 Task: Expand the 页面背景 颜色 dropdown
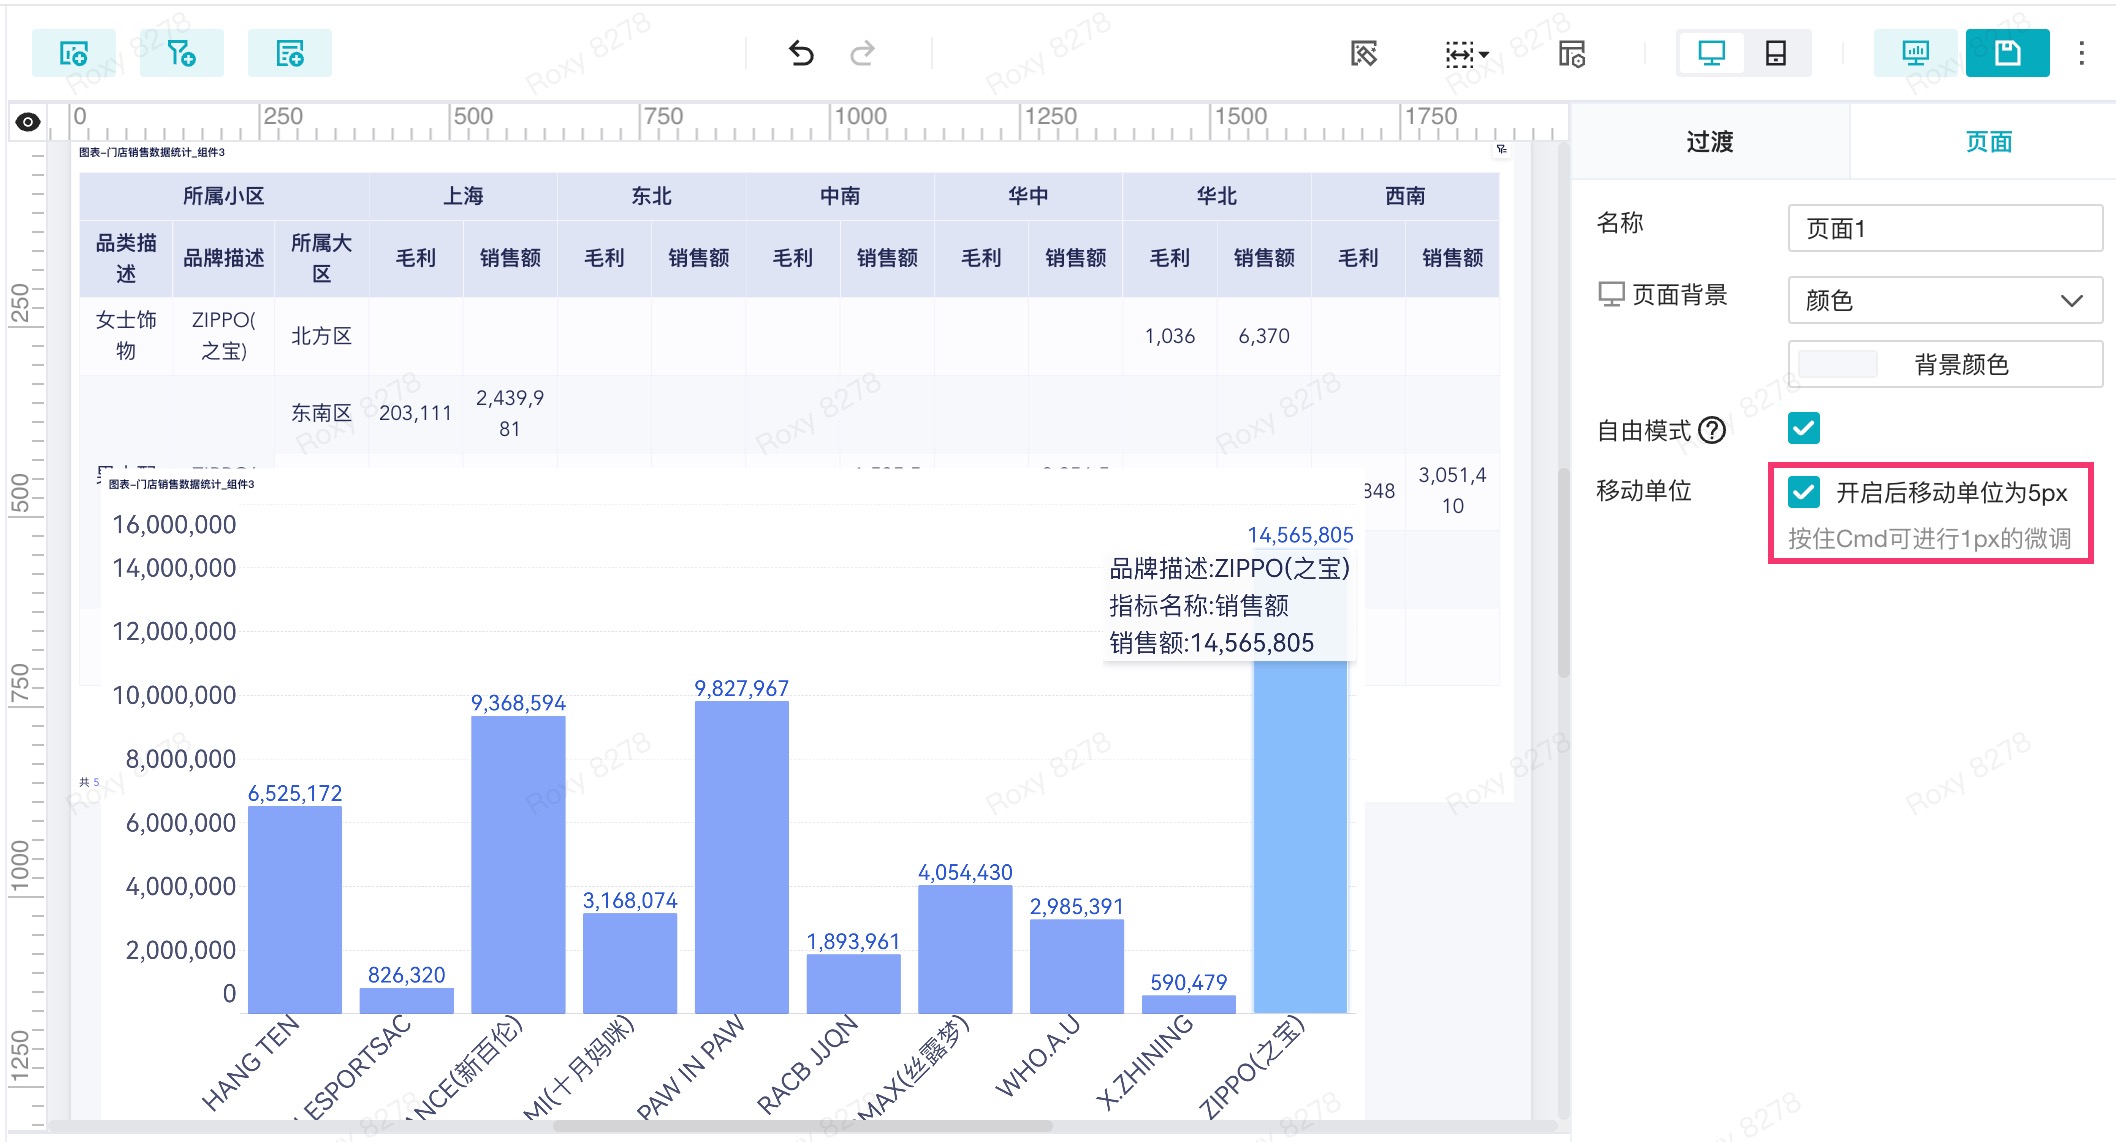point(1944,300)
